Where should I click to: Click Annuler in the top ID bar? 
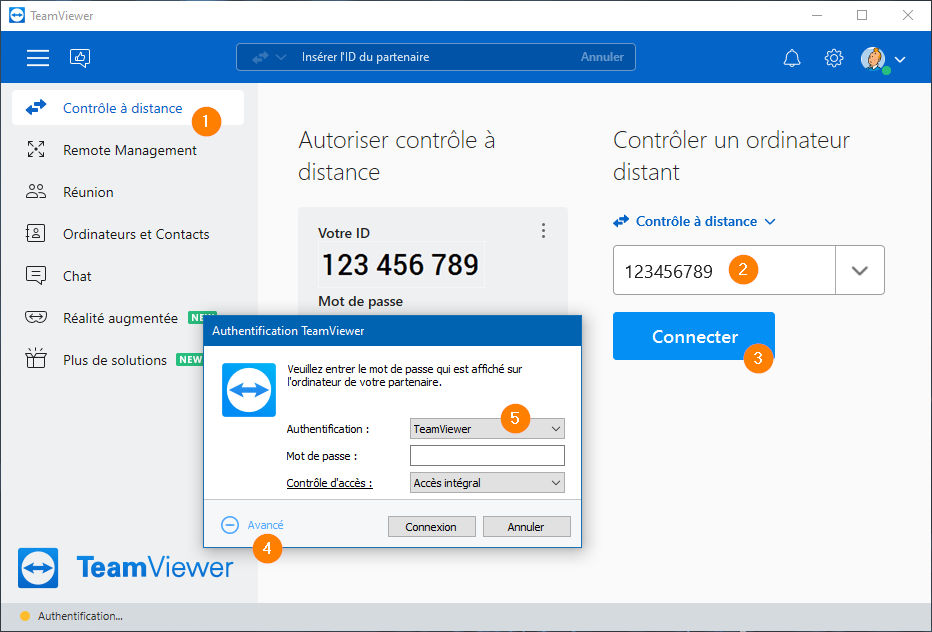[602, 57]
